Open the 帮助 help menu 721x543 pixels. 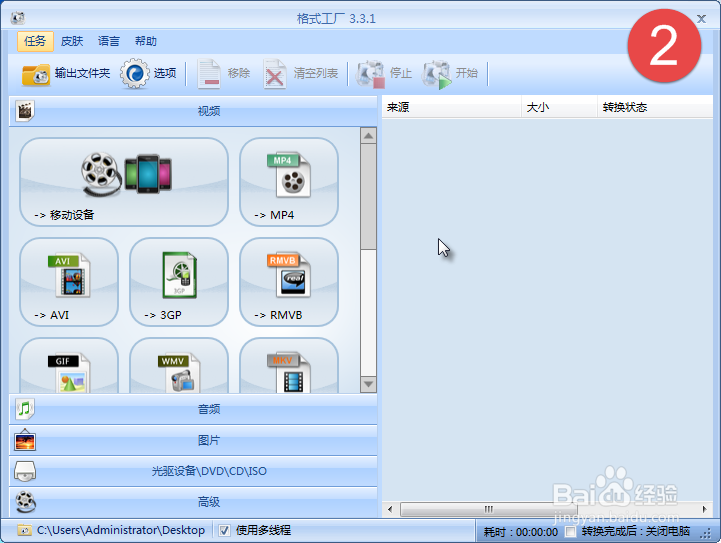(146, 41)
